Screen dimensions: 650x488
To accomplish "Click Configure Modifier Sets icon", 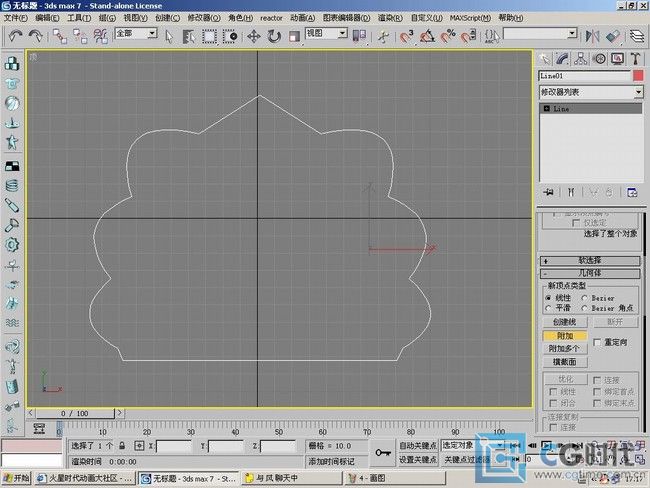I will (632, 192).
